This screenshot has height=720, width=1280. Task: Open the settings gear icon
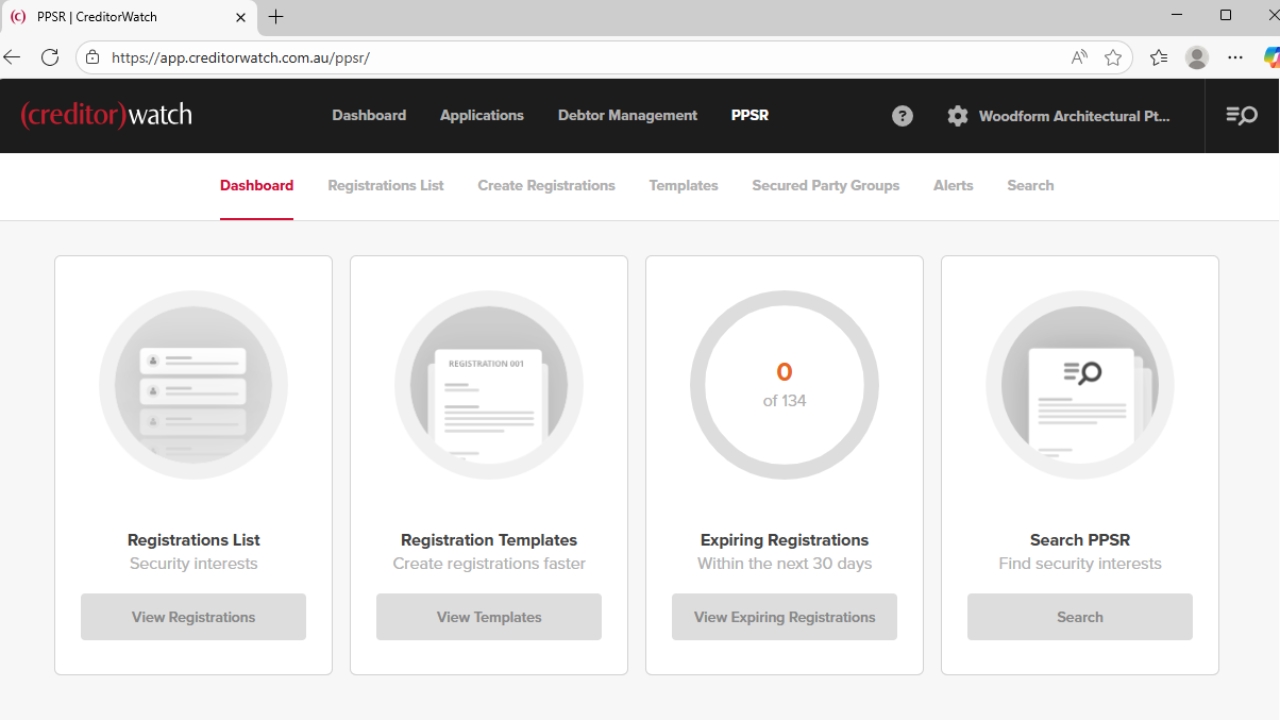958,116
